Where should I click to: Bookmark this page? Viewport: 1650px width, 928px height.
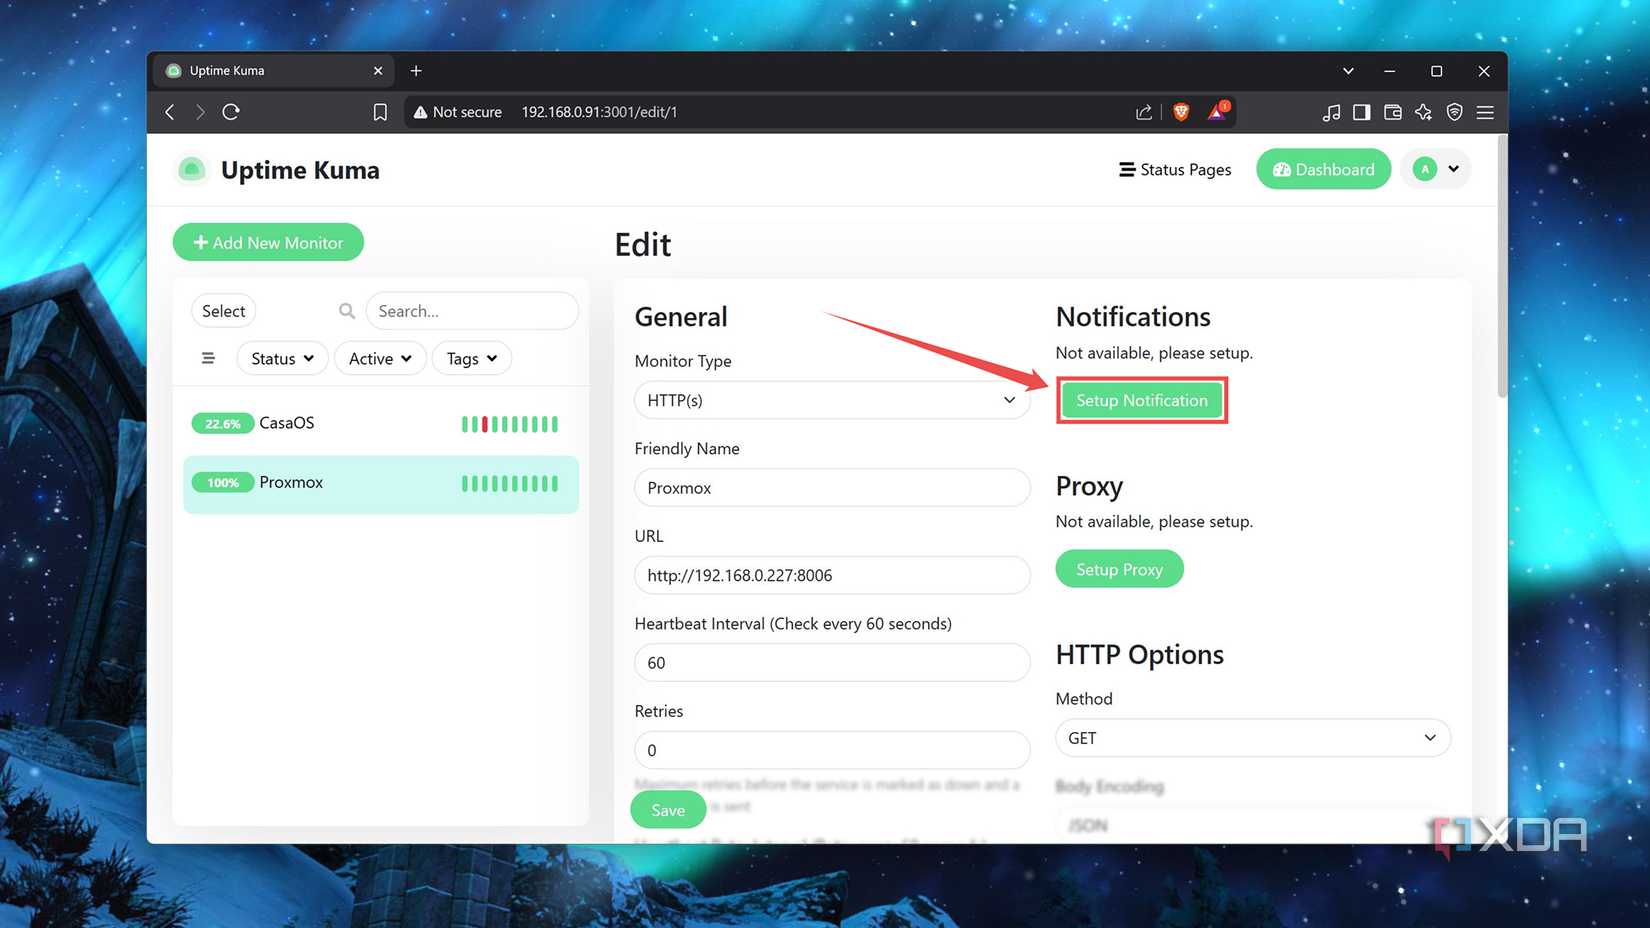point(380,112)
